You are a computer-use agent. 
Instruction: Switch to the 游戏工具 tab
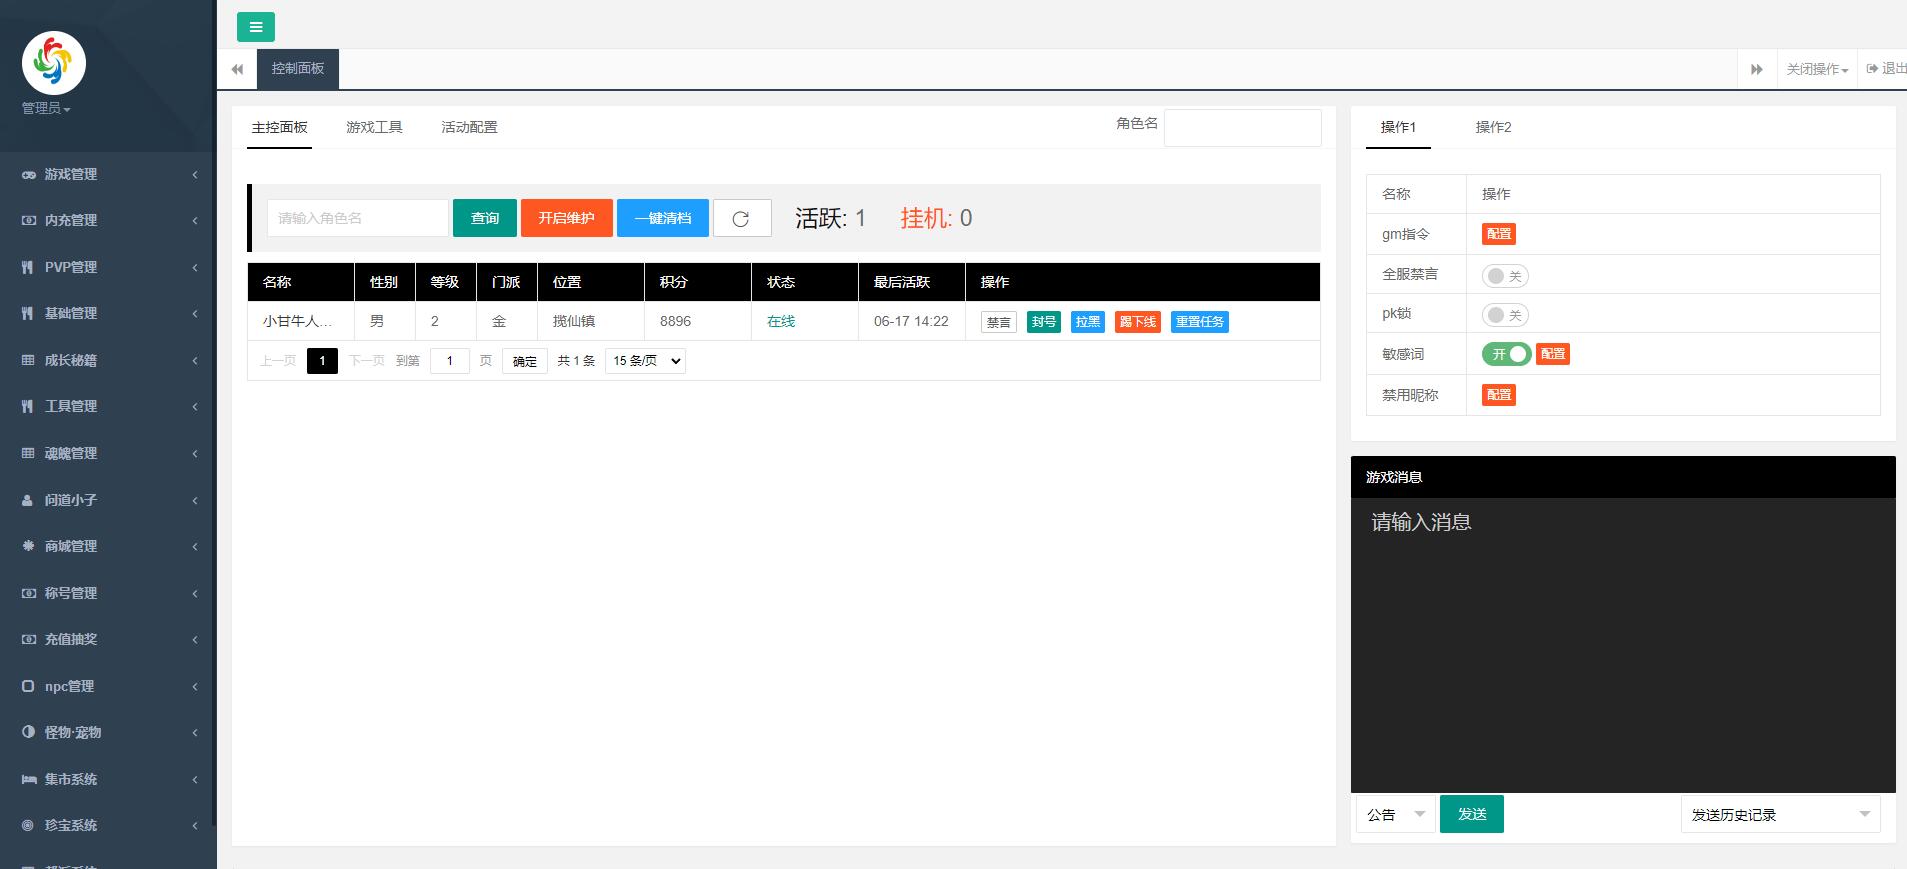[x=374, y=127]
